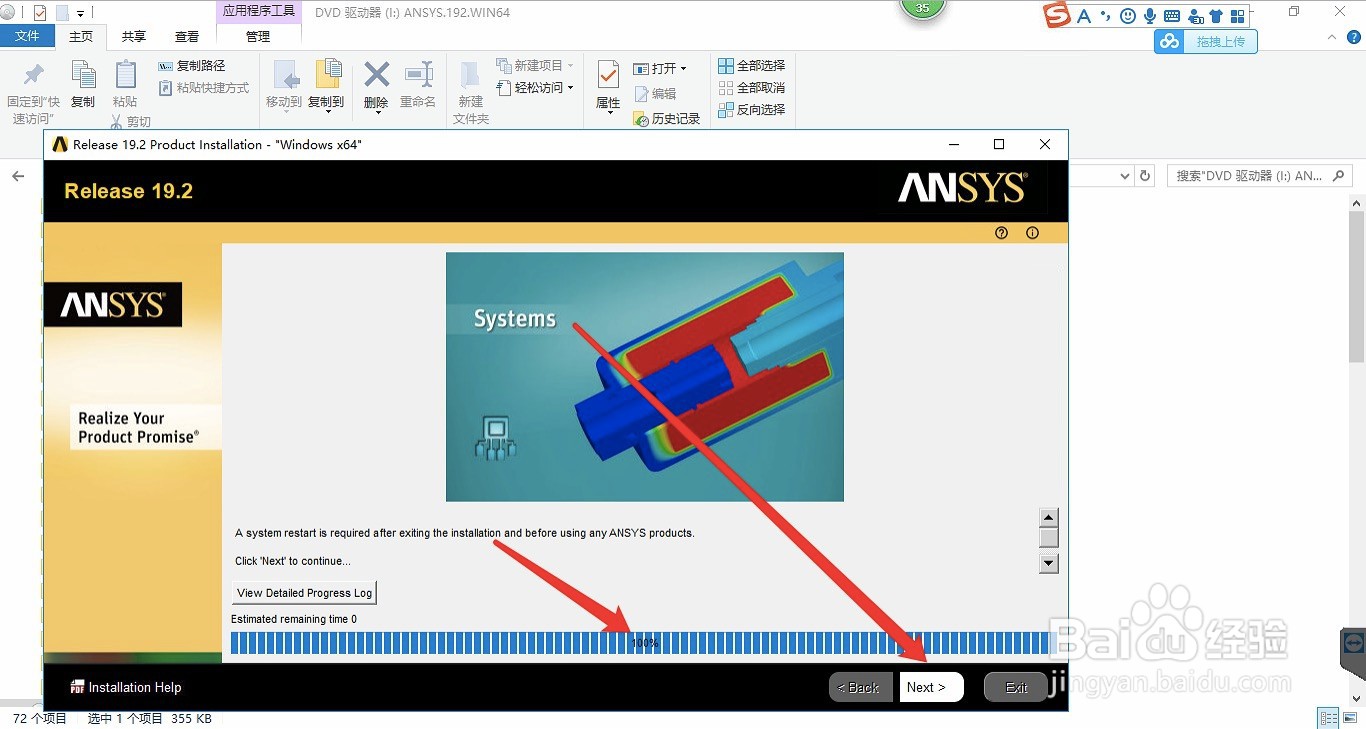Image resolution: width=1366 pixels, height=729 pixels.
Task: Click 复制路径 in ribbon
Action: [192, 66]
